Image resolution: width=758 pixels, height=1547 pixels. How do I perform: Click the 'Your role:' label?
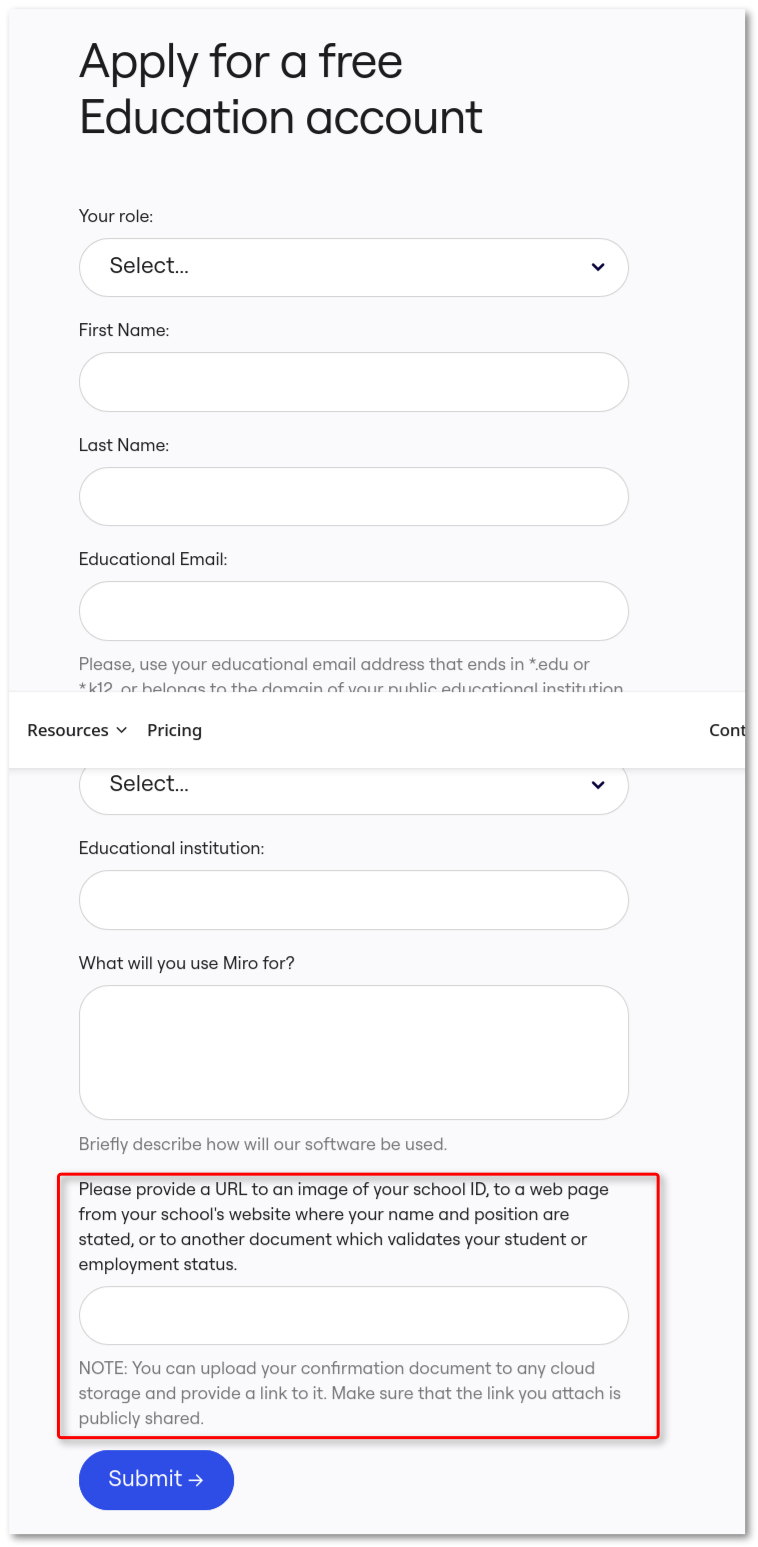coord(116,216)
